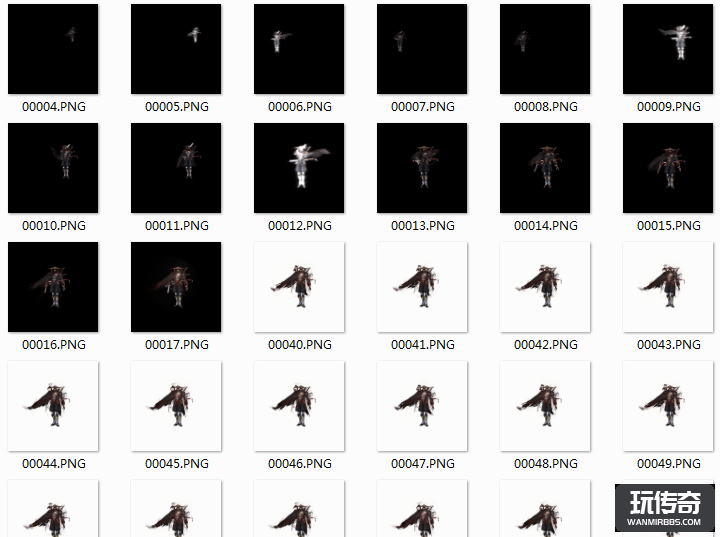This screenshot has height=537, width=720.
Task: Select the 00042.PNG thumbnail image
Action: pyautogui.click(x=545, y=287)
